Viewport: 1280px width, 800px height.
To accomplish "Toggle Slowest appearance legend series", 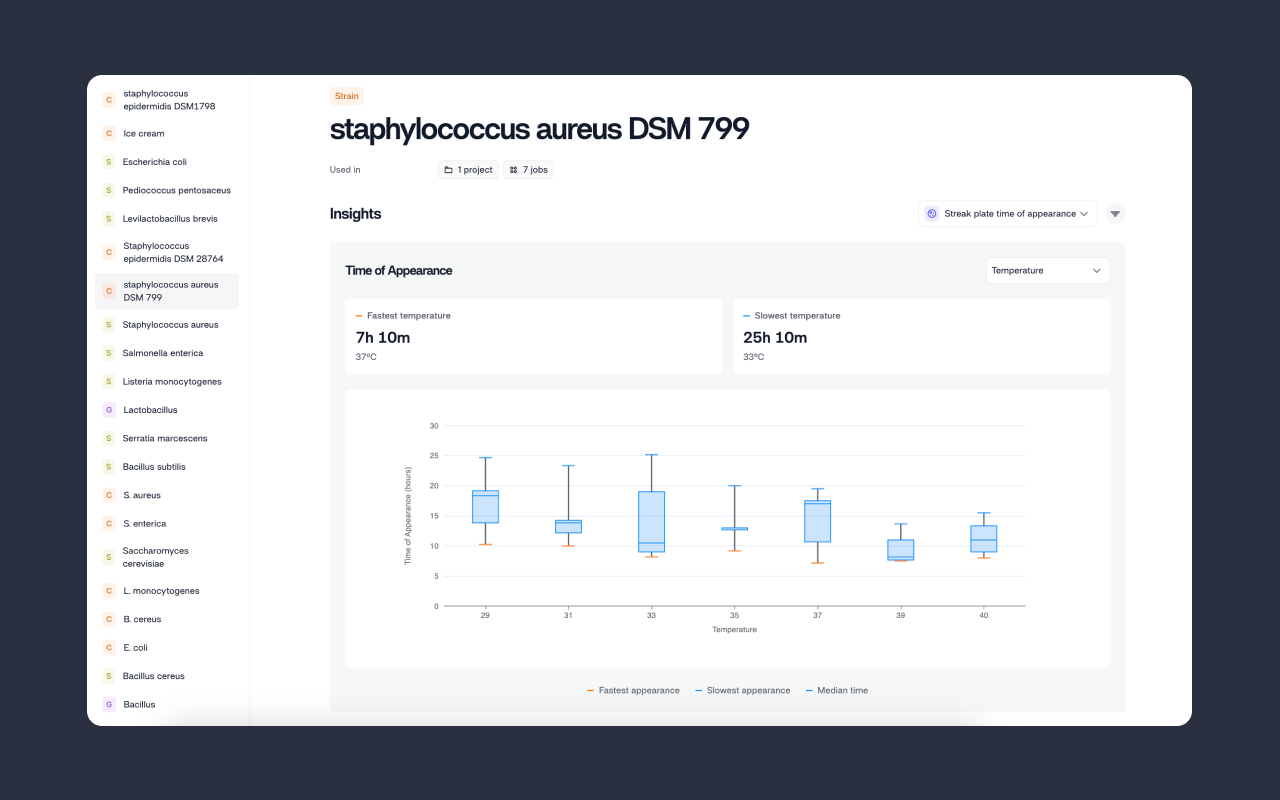I will click(x=742, y=691).
